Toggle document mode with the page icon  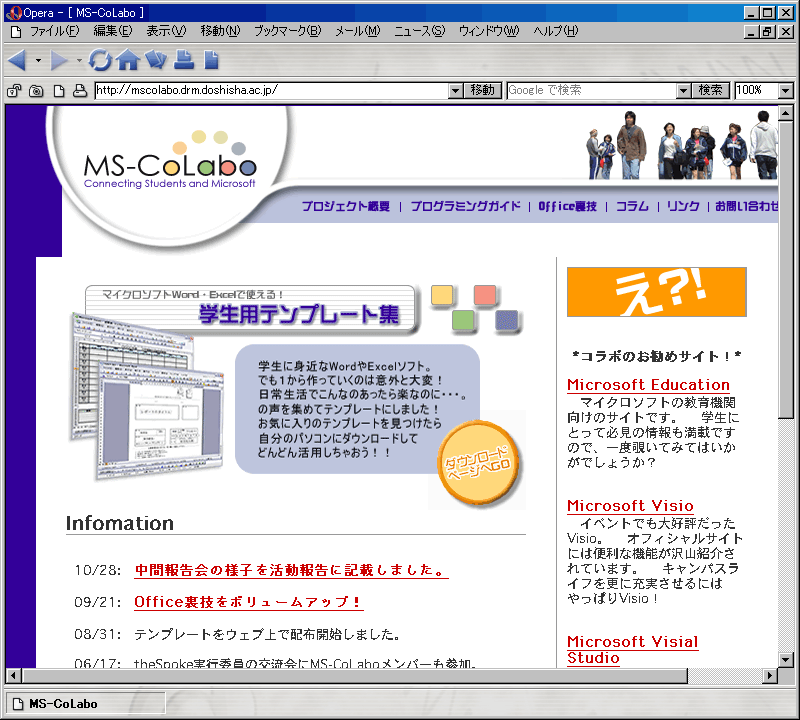pyautogui.click(x=59, y=91)
